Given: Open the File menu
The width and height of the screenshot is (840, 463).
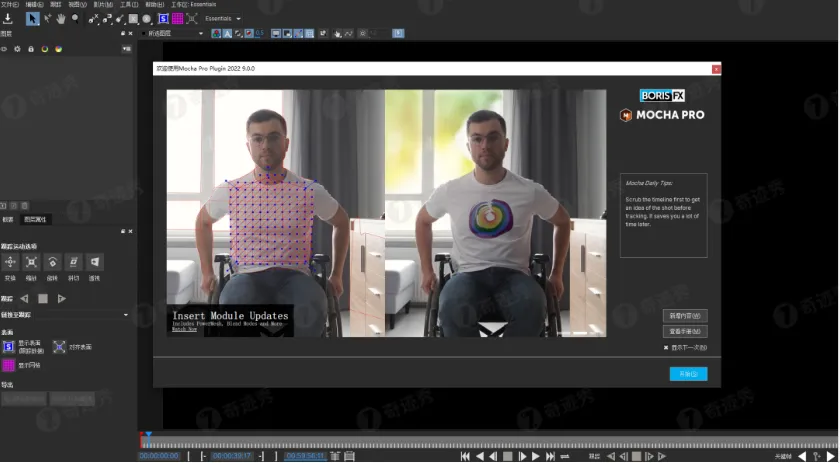Looking at the screenshot, I should coord(10,4).
